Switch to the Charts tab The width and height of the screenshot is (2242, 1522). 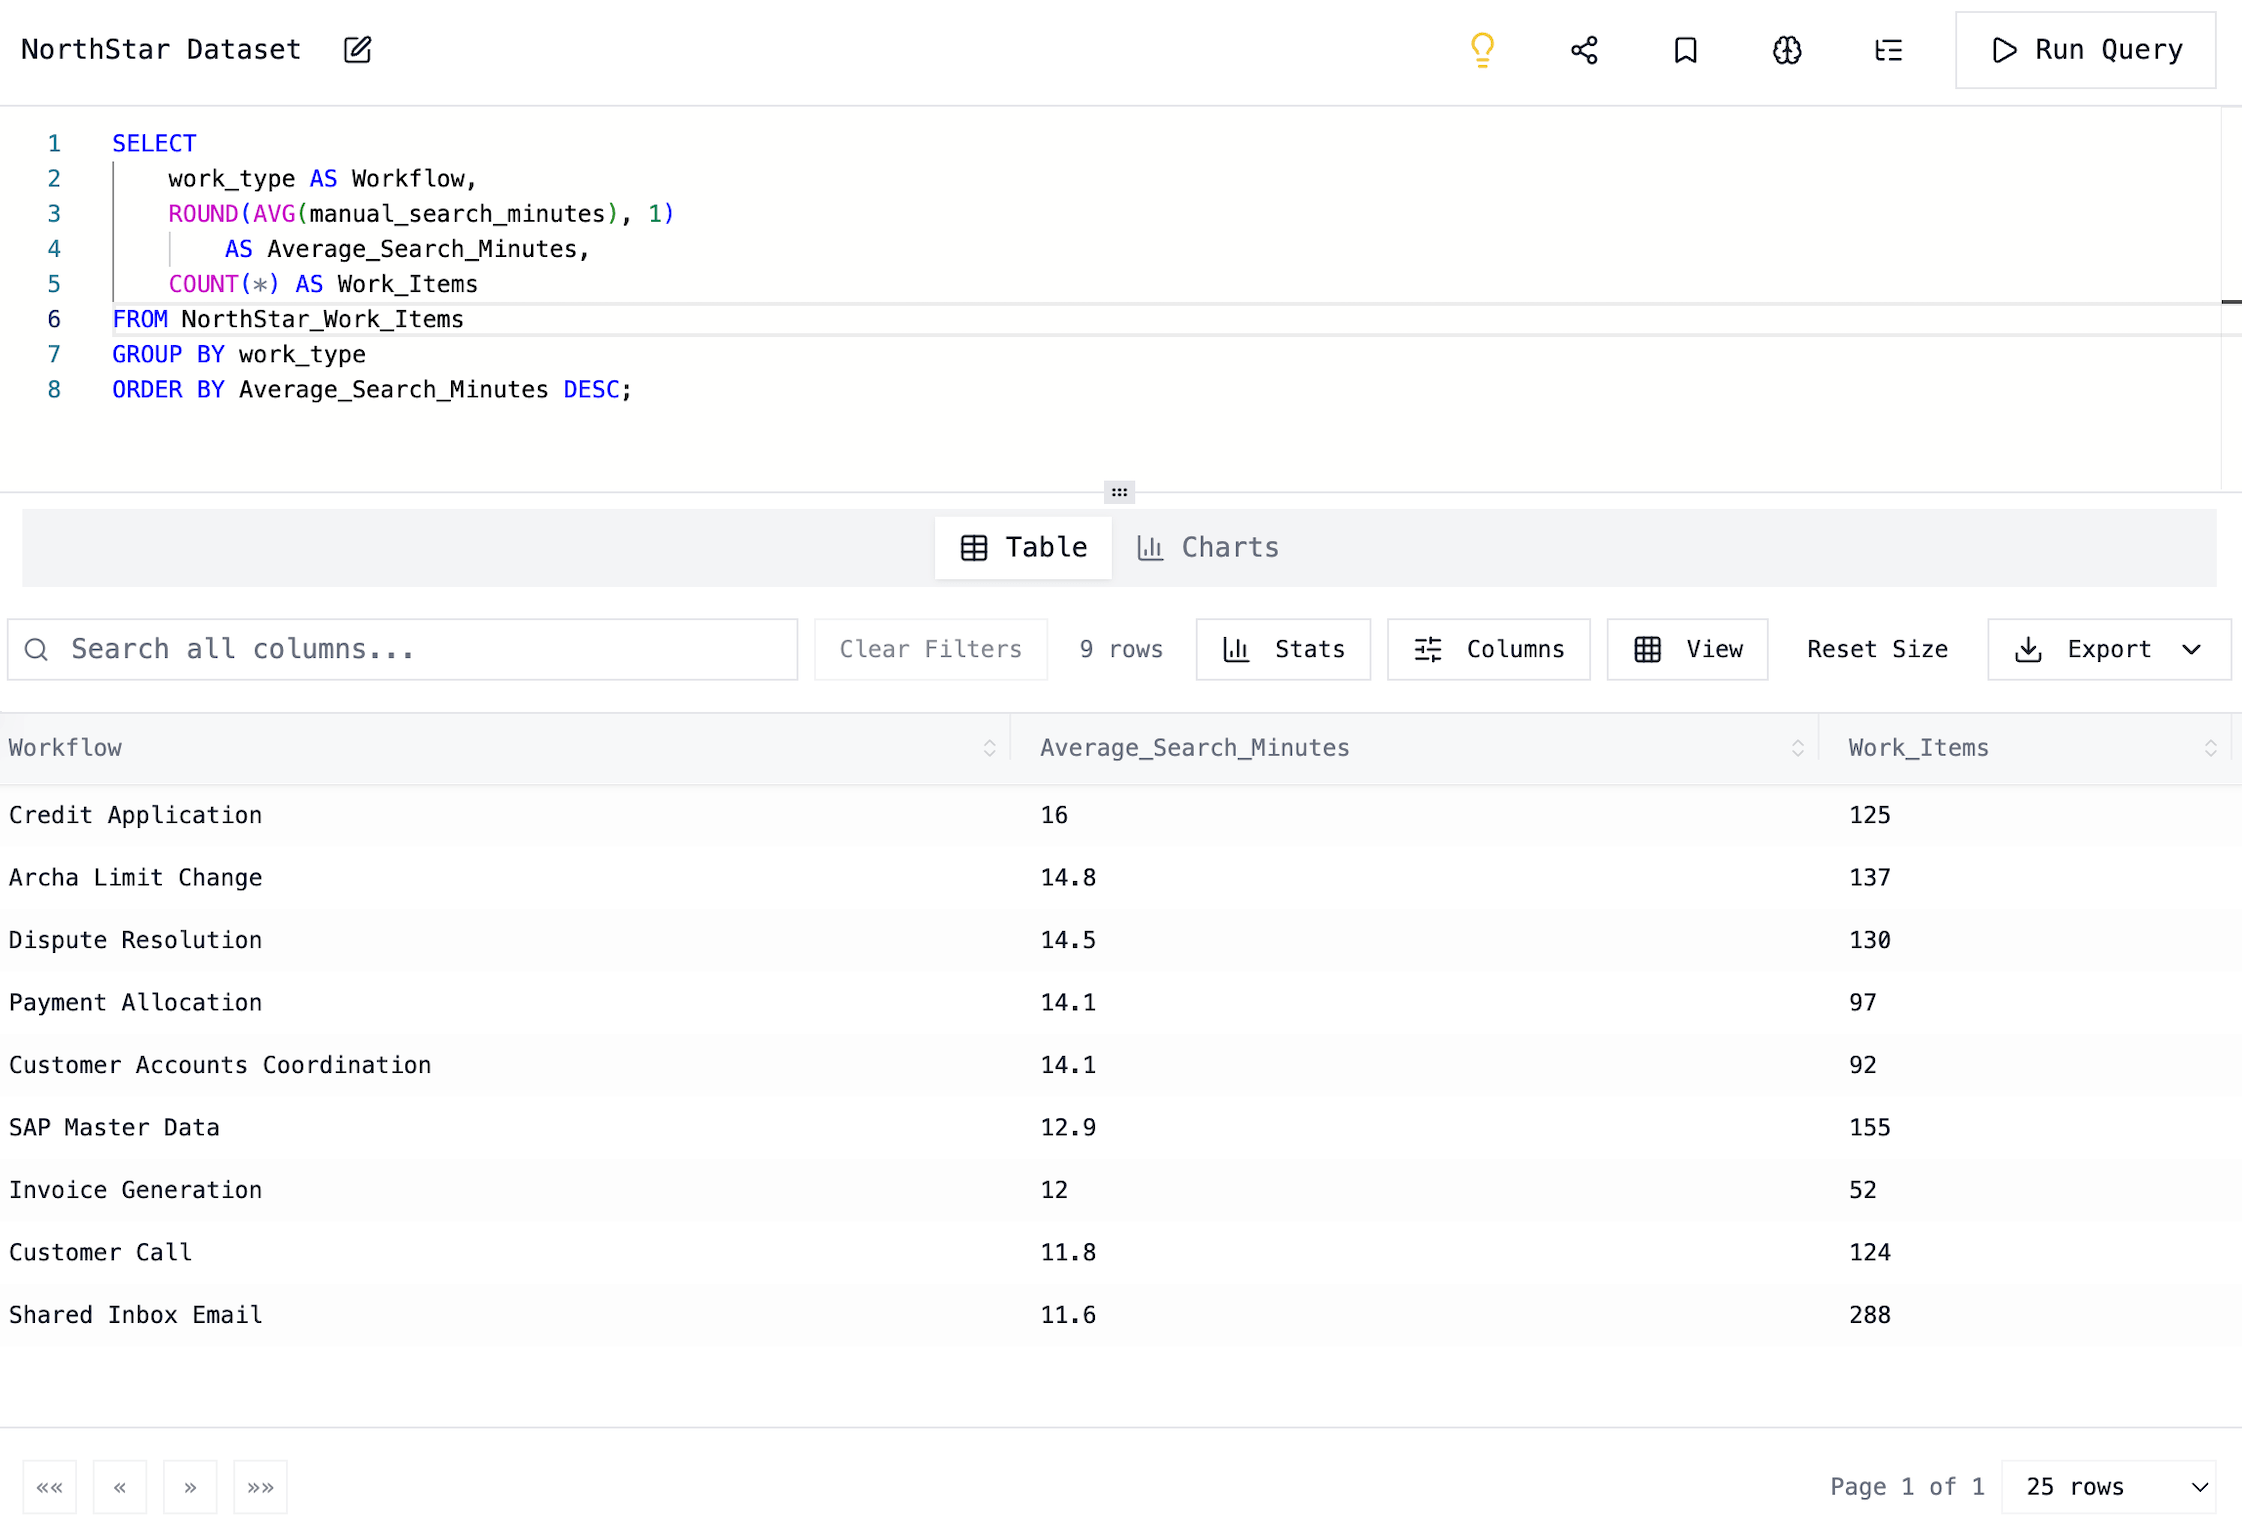(1208, 547)
